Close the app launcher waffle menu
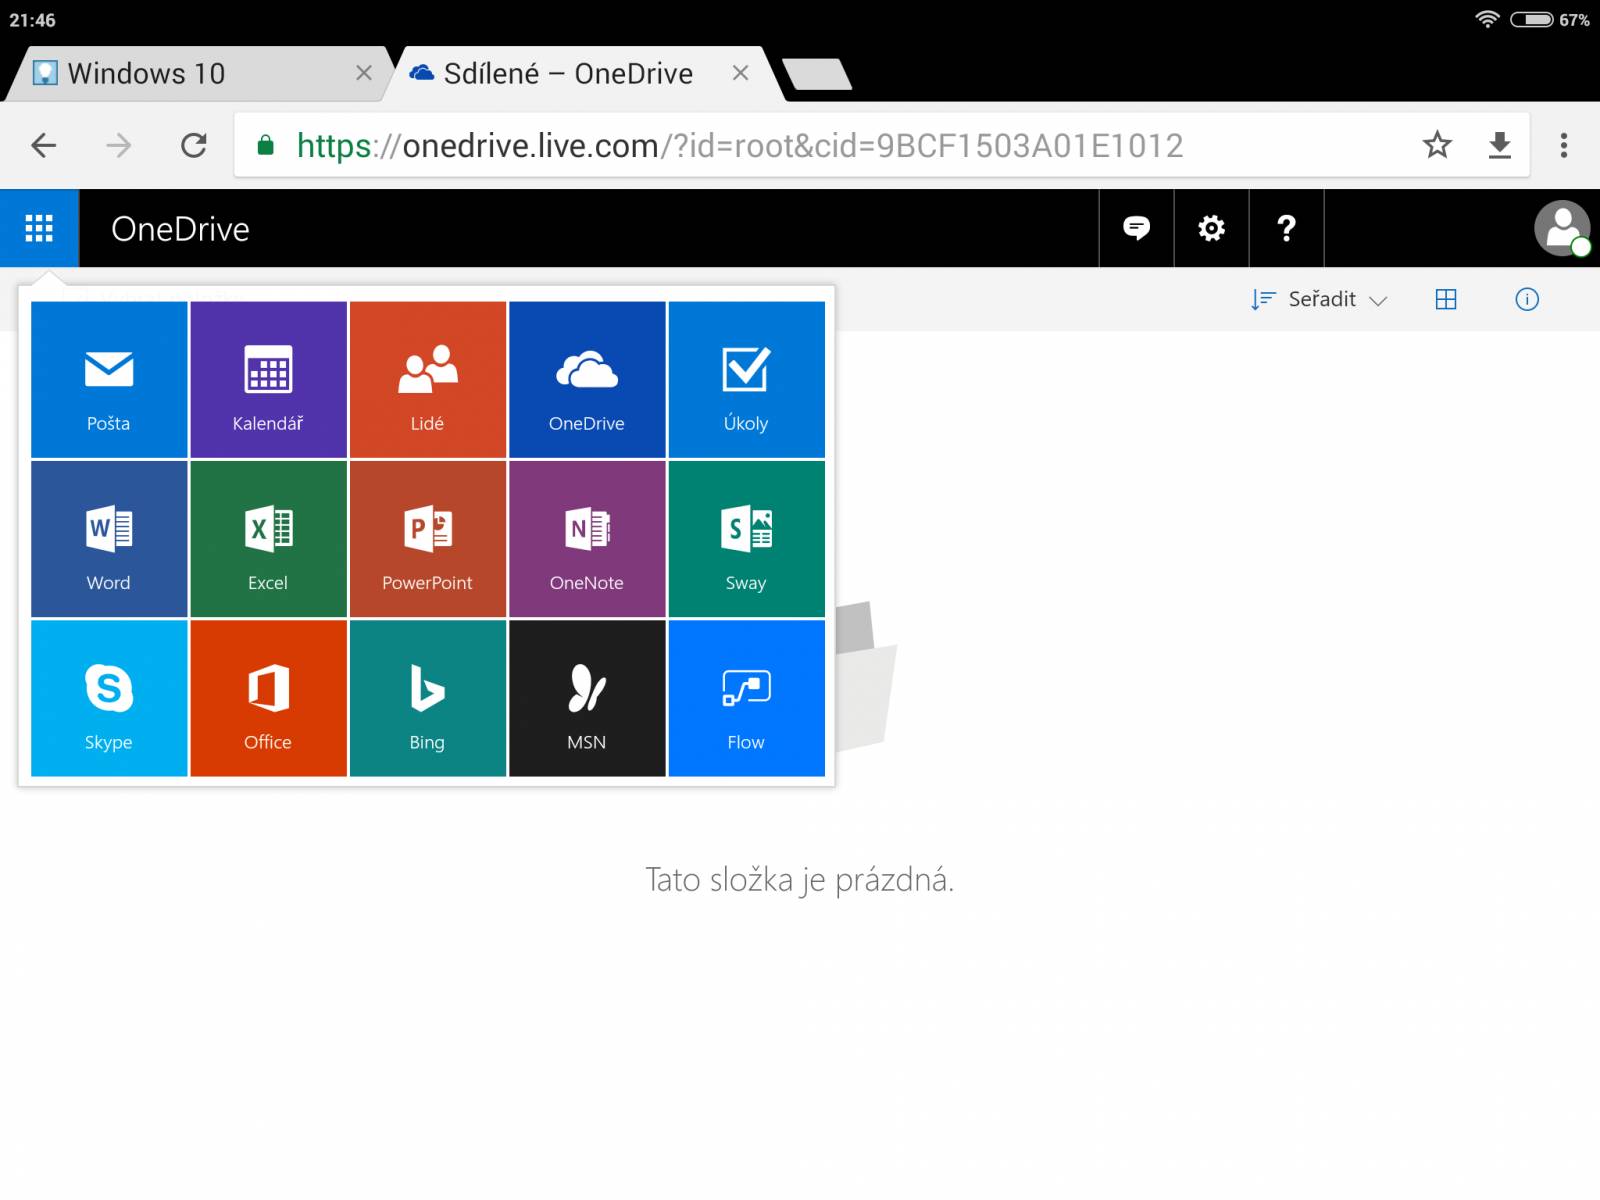 point(39,228)
